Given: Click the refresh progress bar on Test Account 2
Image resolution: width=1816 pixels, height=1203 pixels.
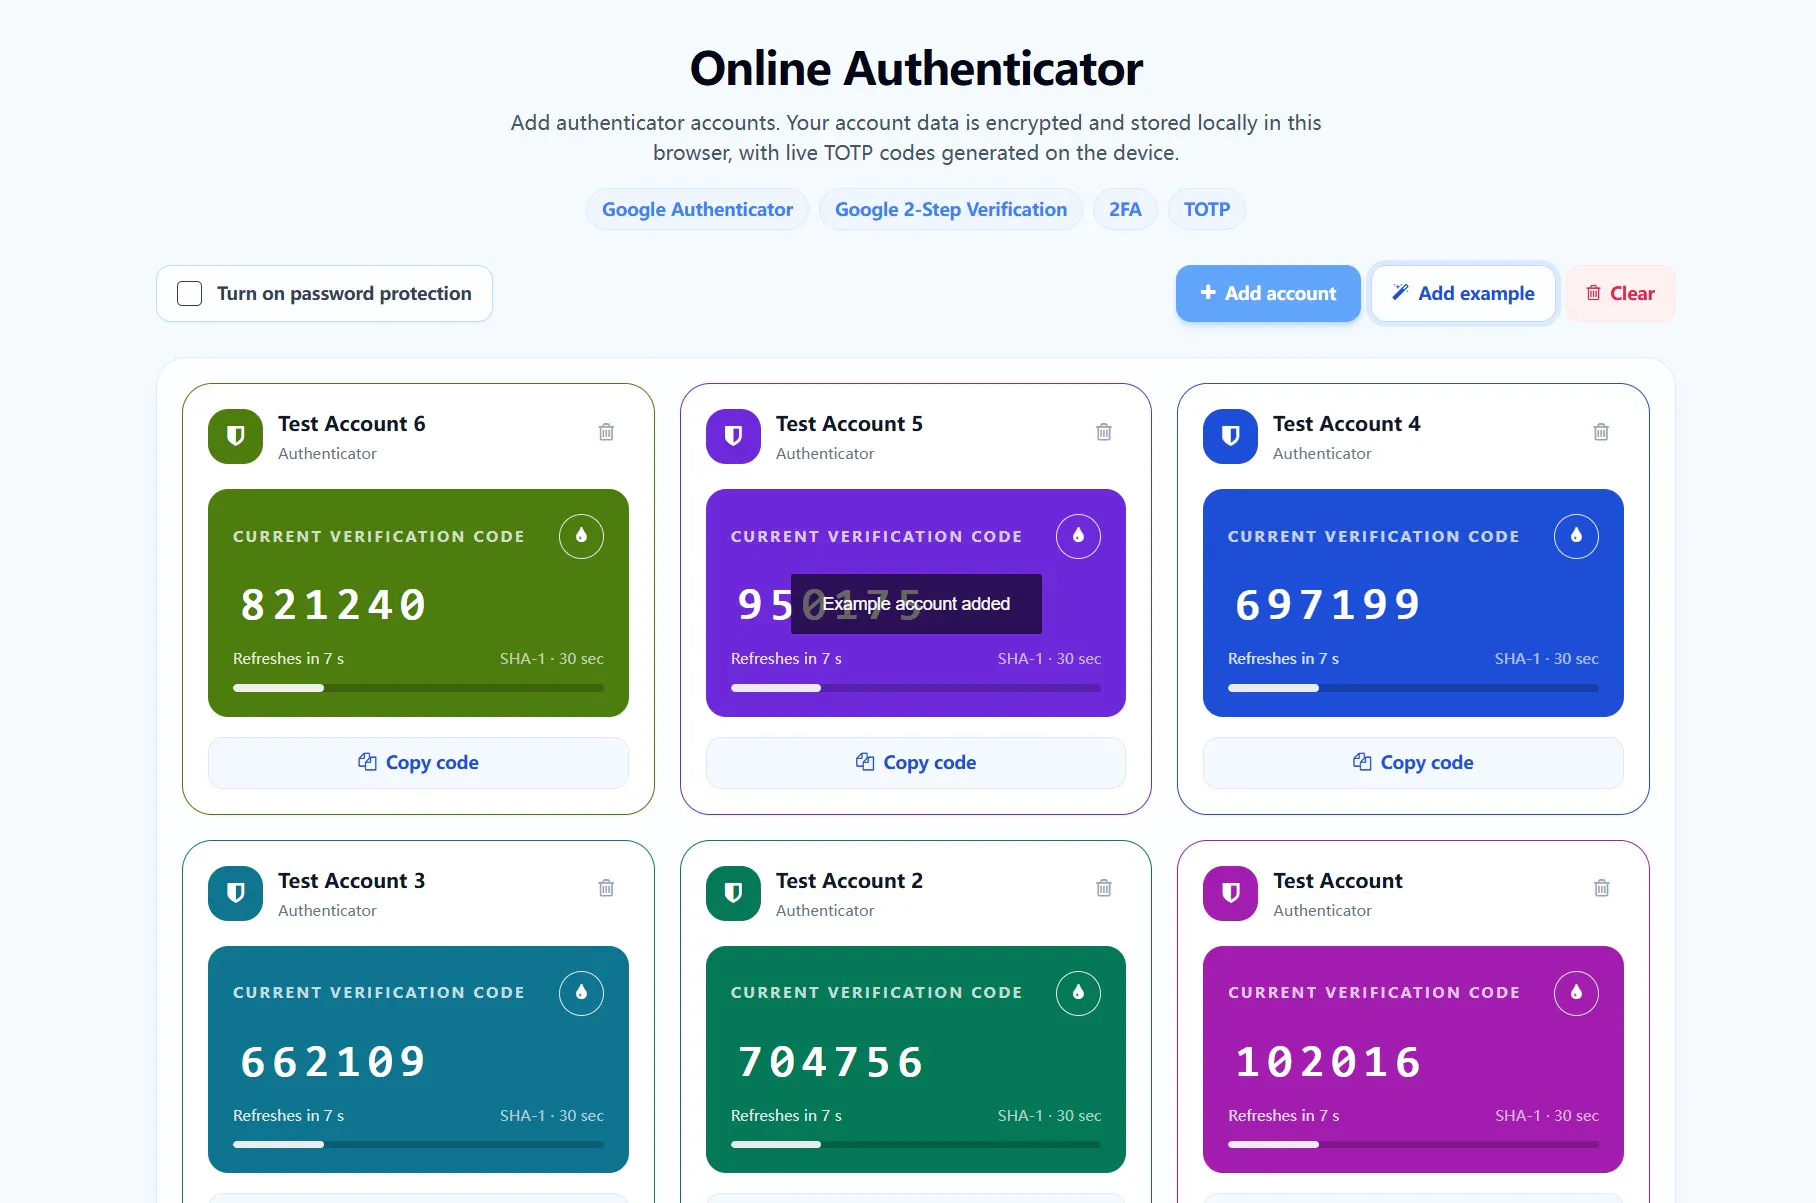Looking at the screenshot, I should (916, 1144).
